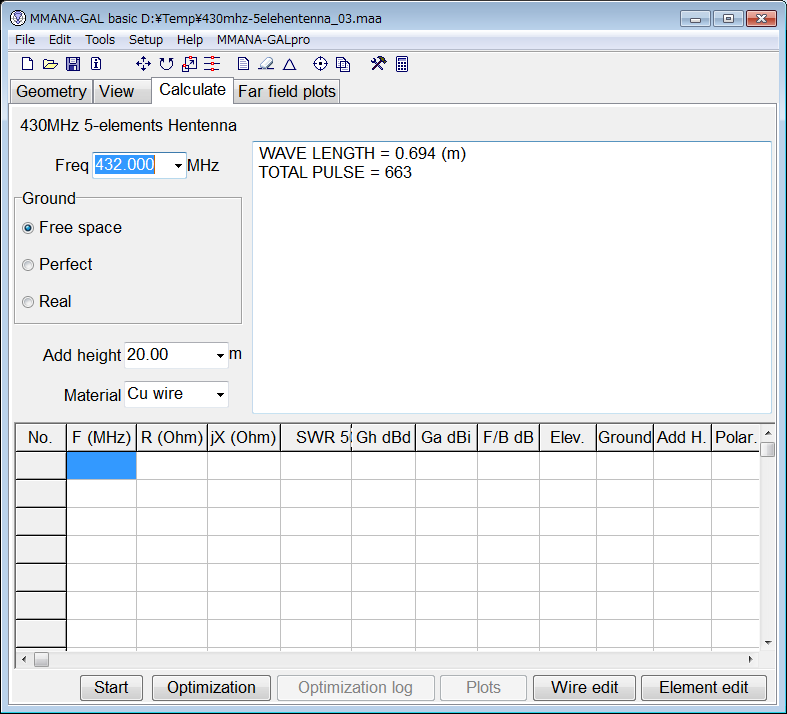The image size is (787, 714).
Task: Expand the Material Cu wire dropdown
Action: 220,394
